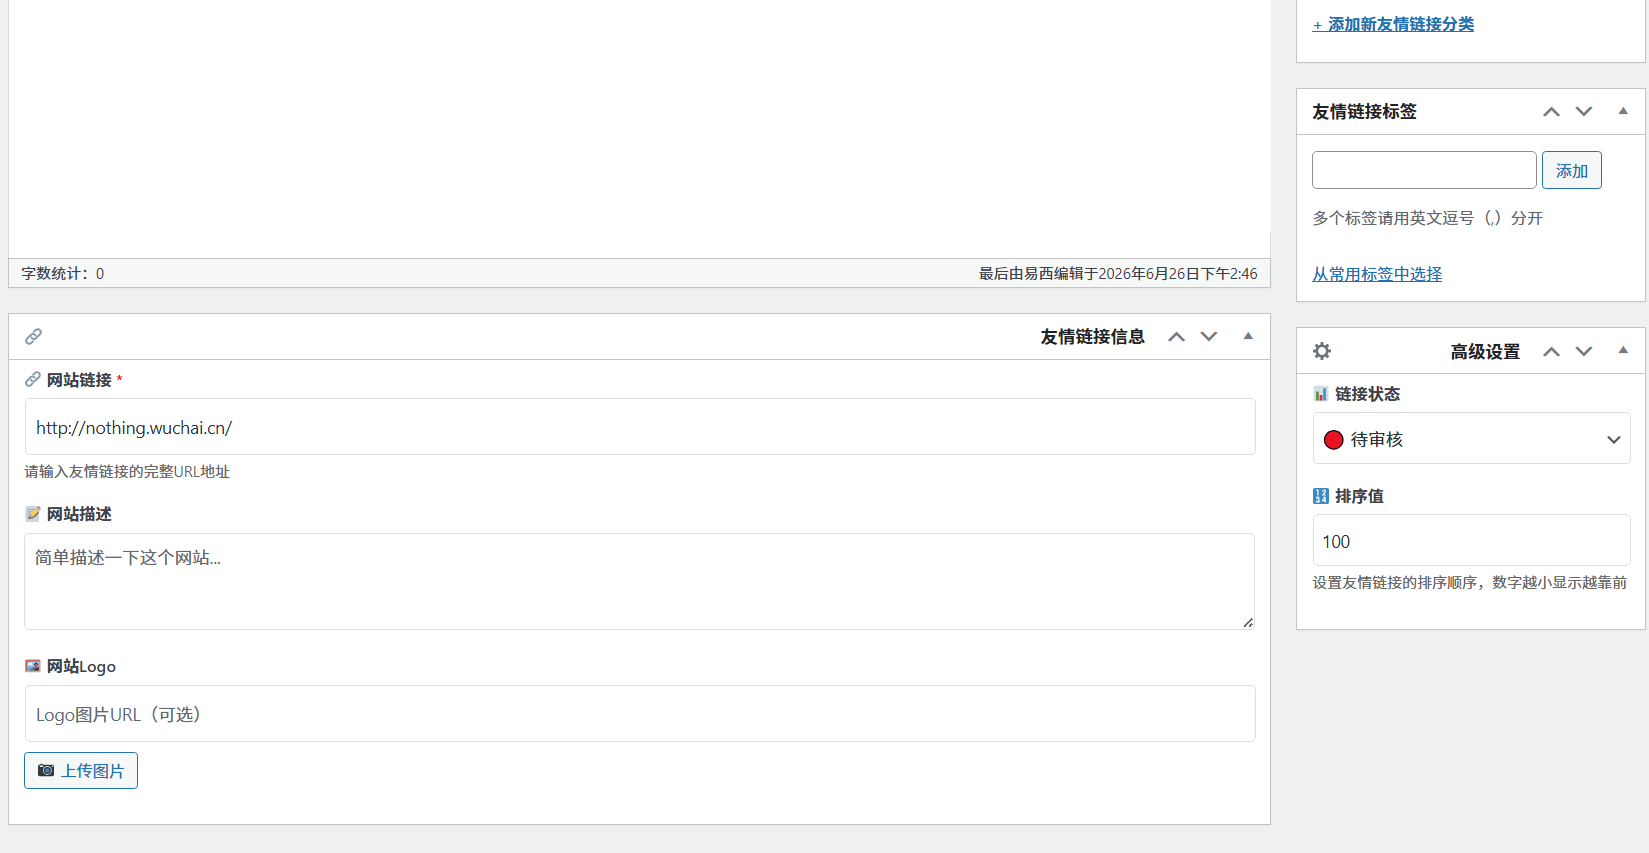Collapse the 友情链接标签 panel with triangle toggle
Viewport: 1649px width, 853px height.
[1623, 111]
